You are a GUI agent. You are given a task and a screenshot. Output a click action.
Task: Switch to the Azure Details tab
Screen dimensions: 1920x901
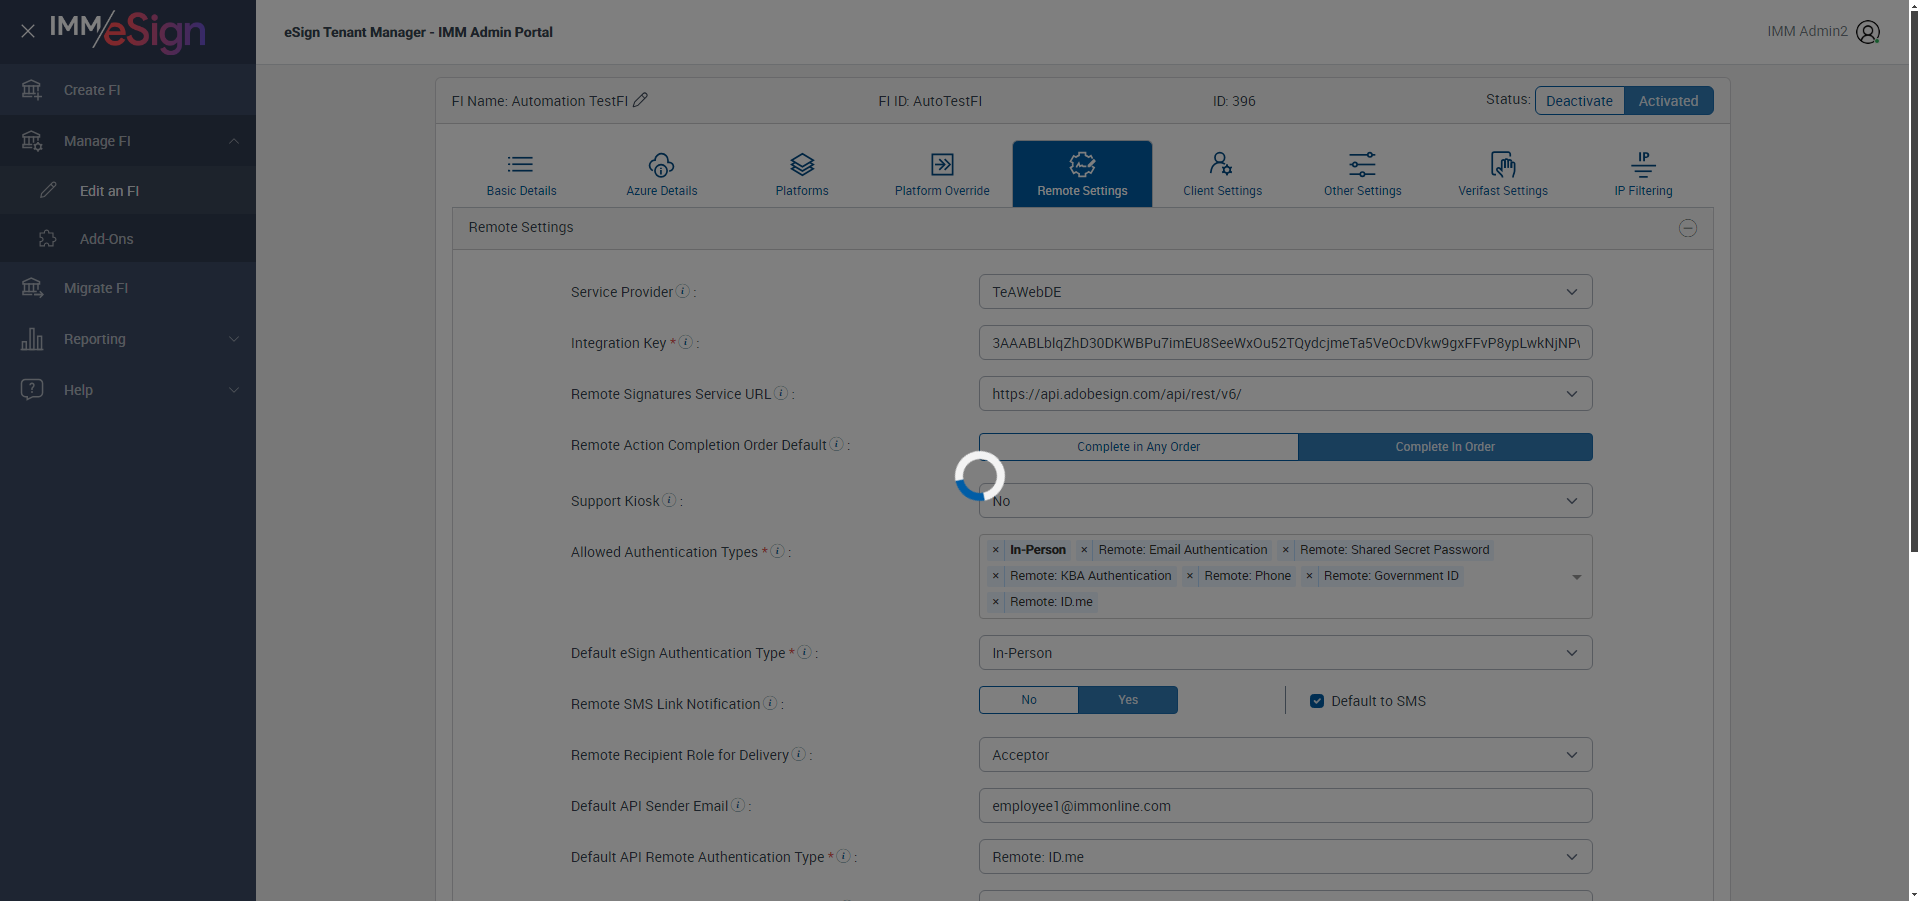click(x=662, y=174)
